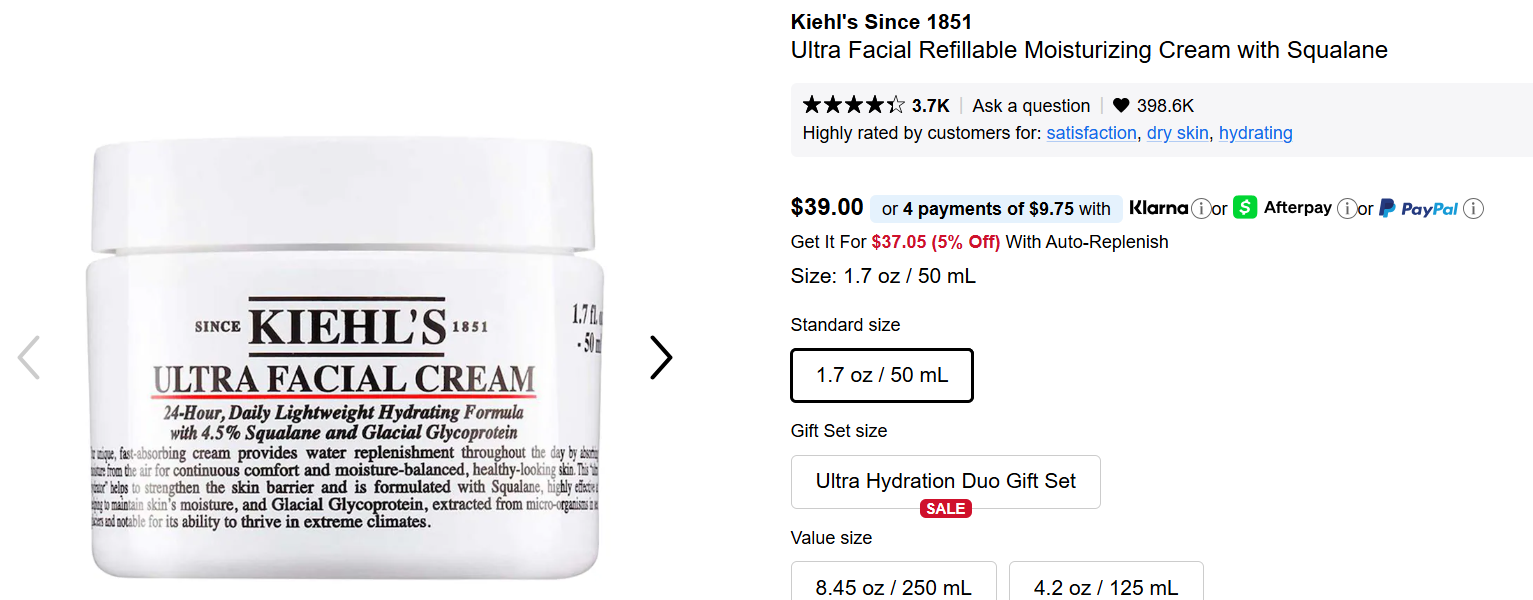Click the Auto-Replenish discount offer
The image size is (1533, 600).
[x=978, y=241]
